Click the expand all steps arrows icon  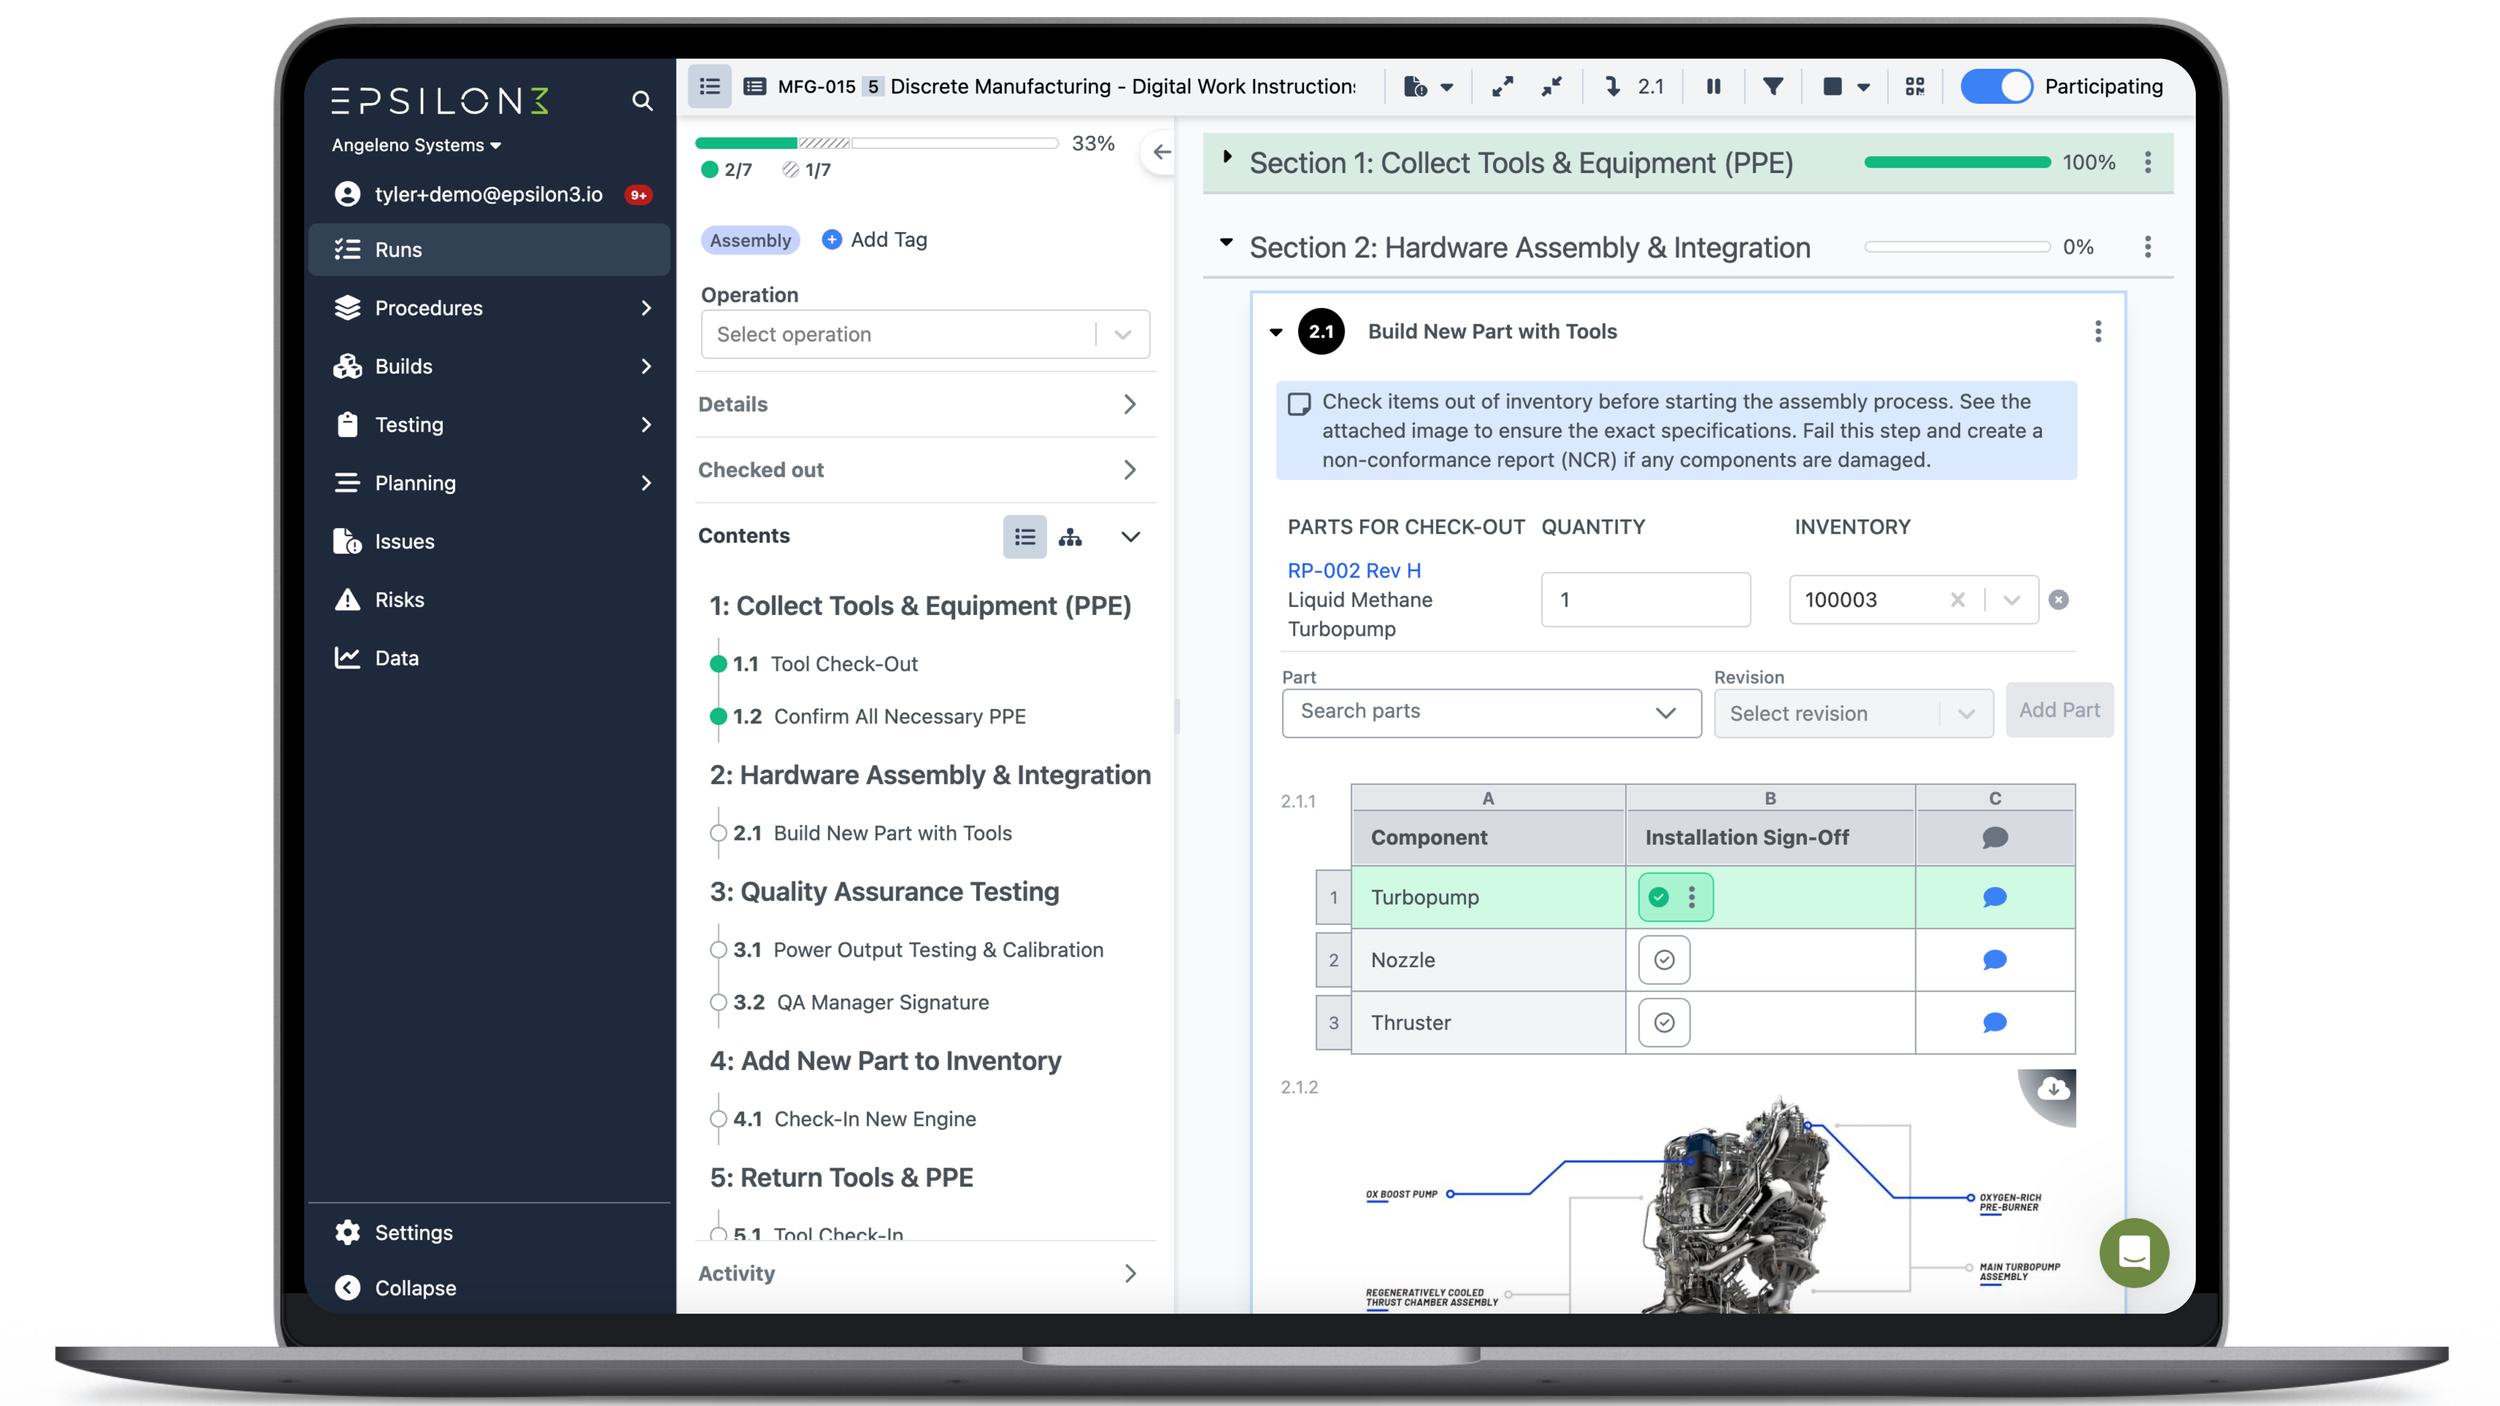pos(1501,87)
